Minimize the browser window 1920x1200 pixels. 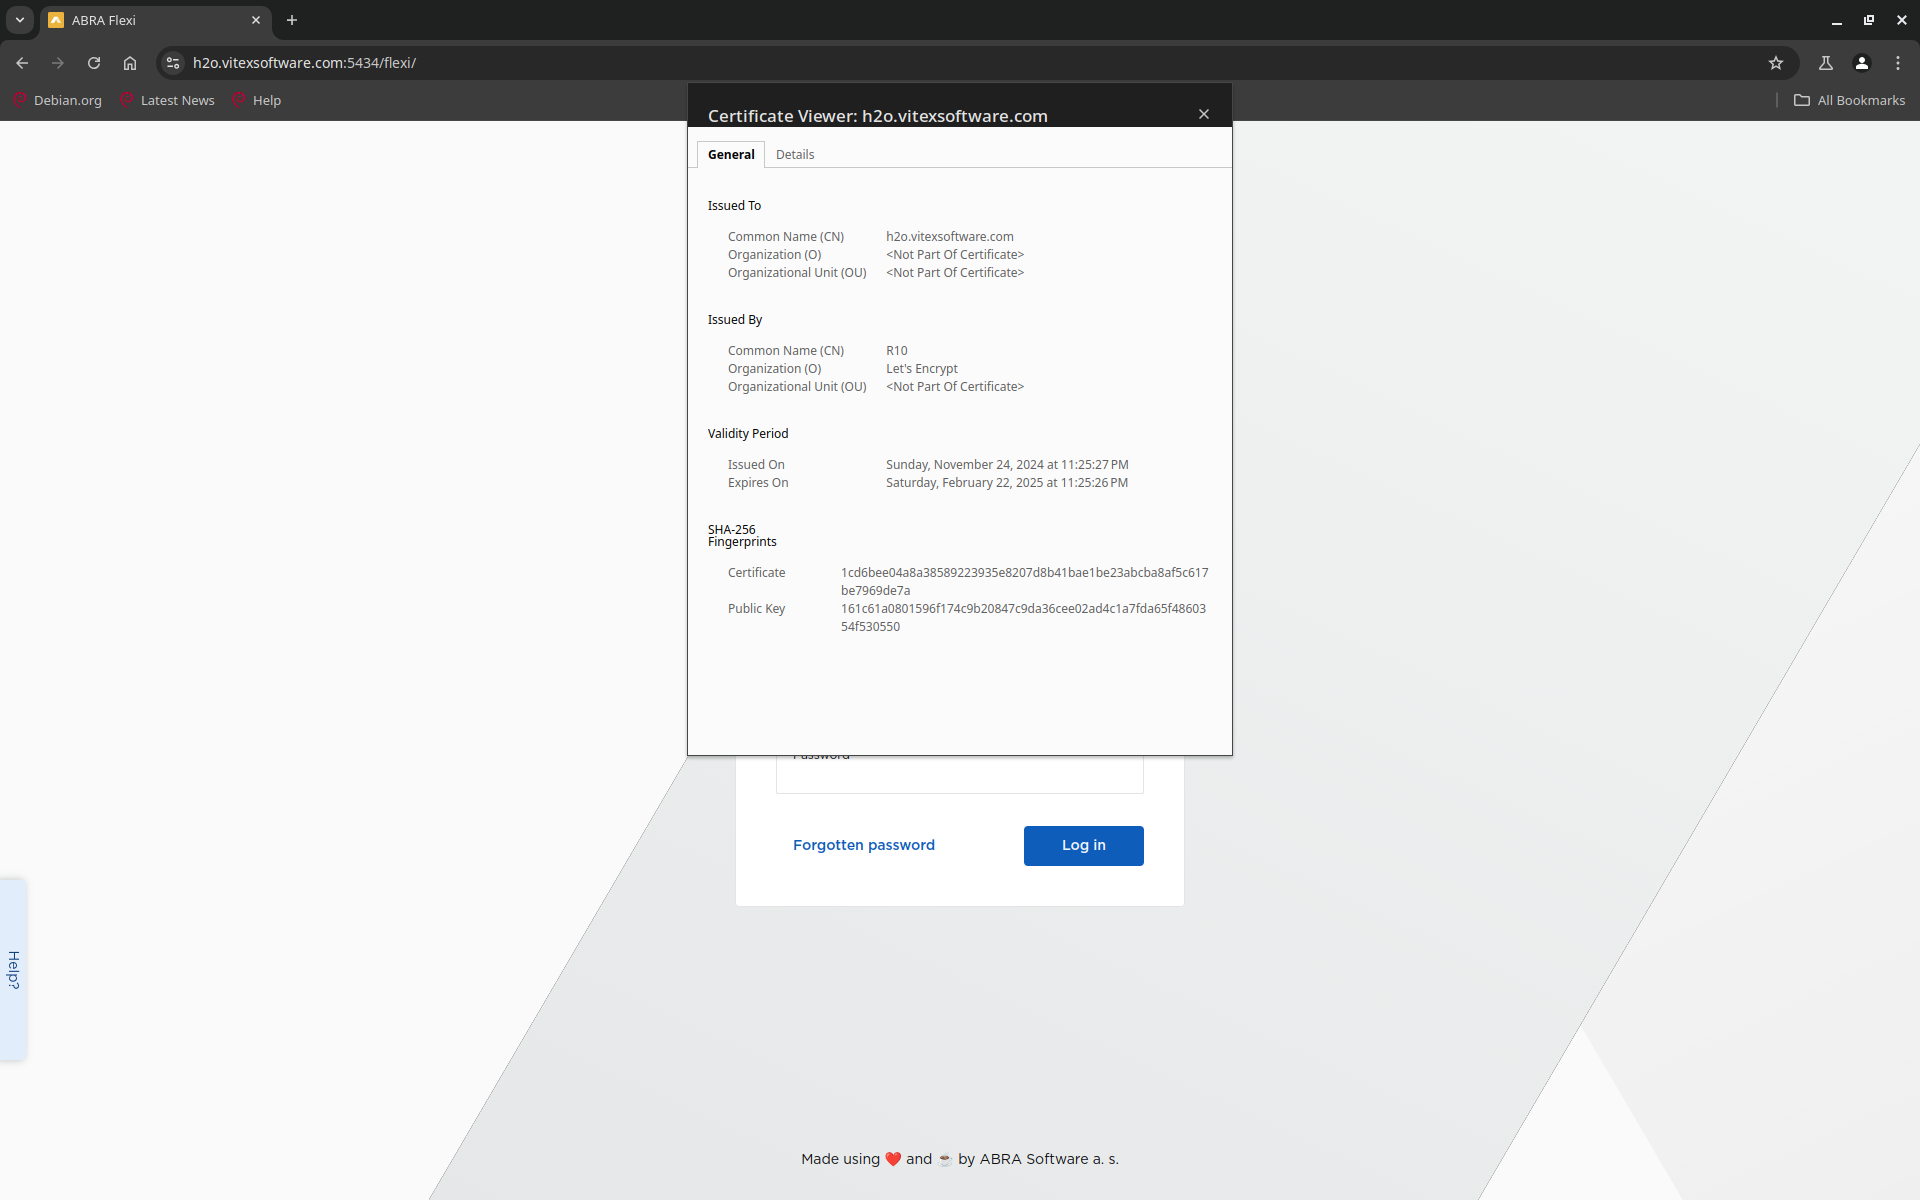1837,20
